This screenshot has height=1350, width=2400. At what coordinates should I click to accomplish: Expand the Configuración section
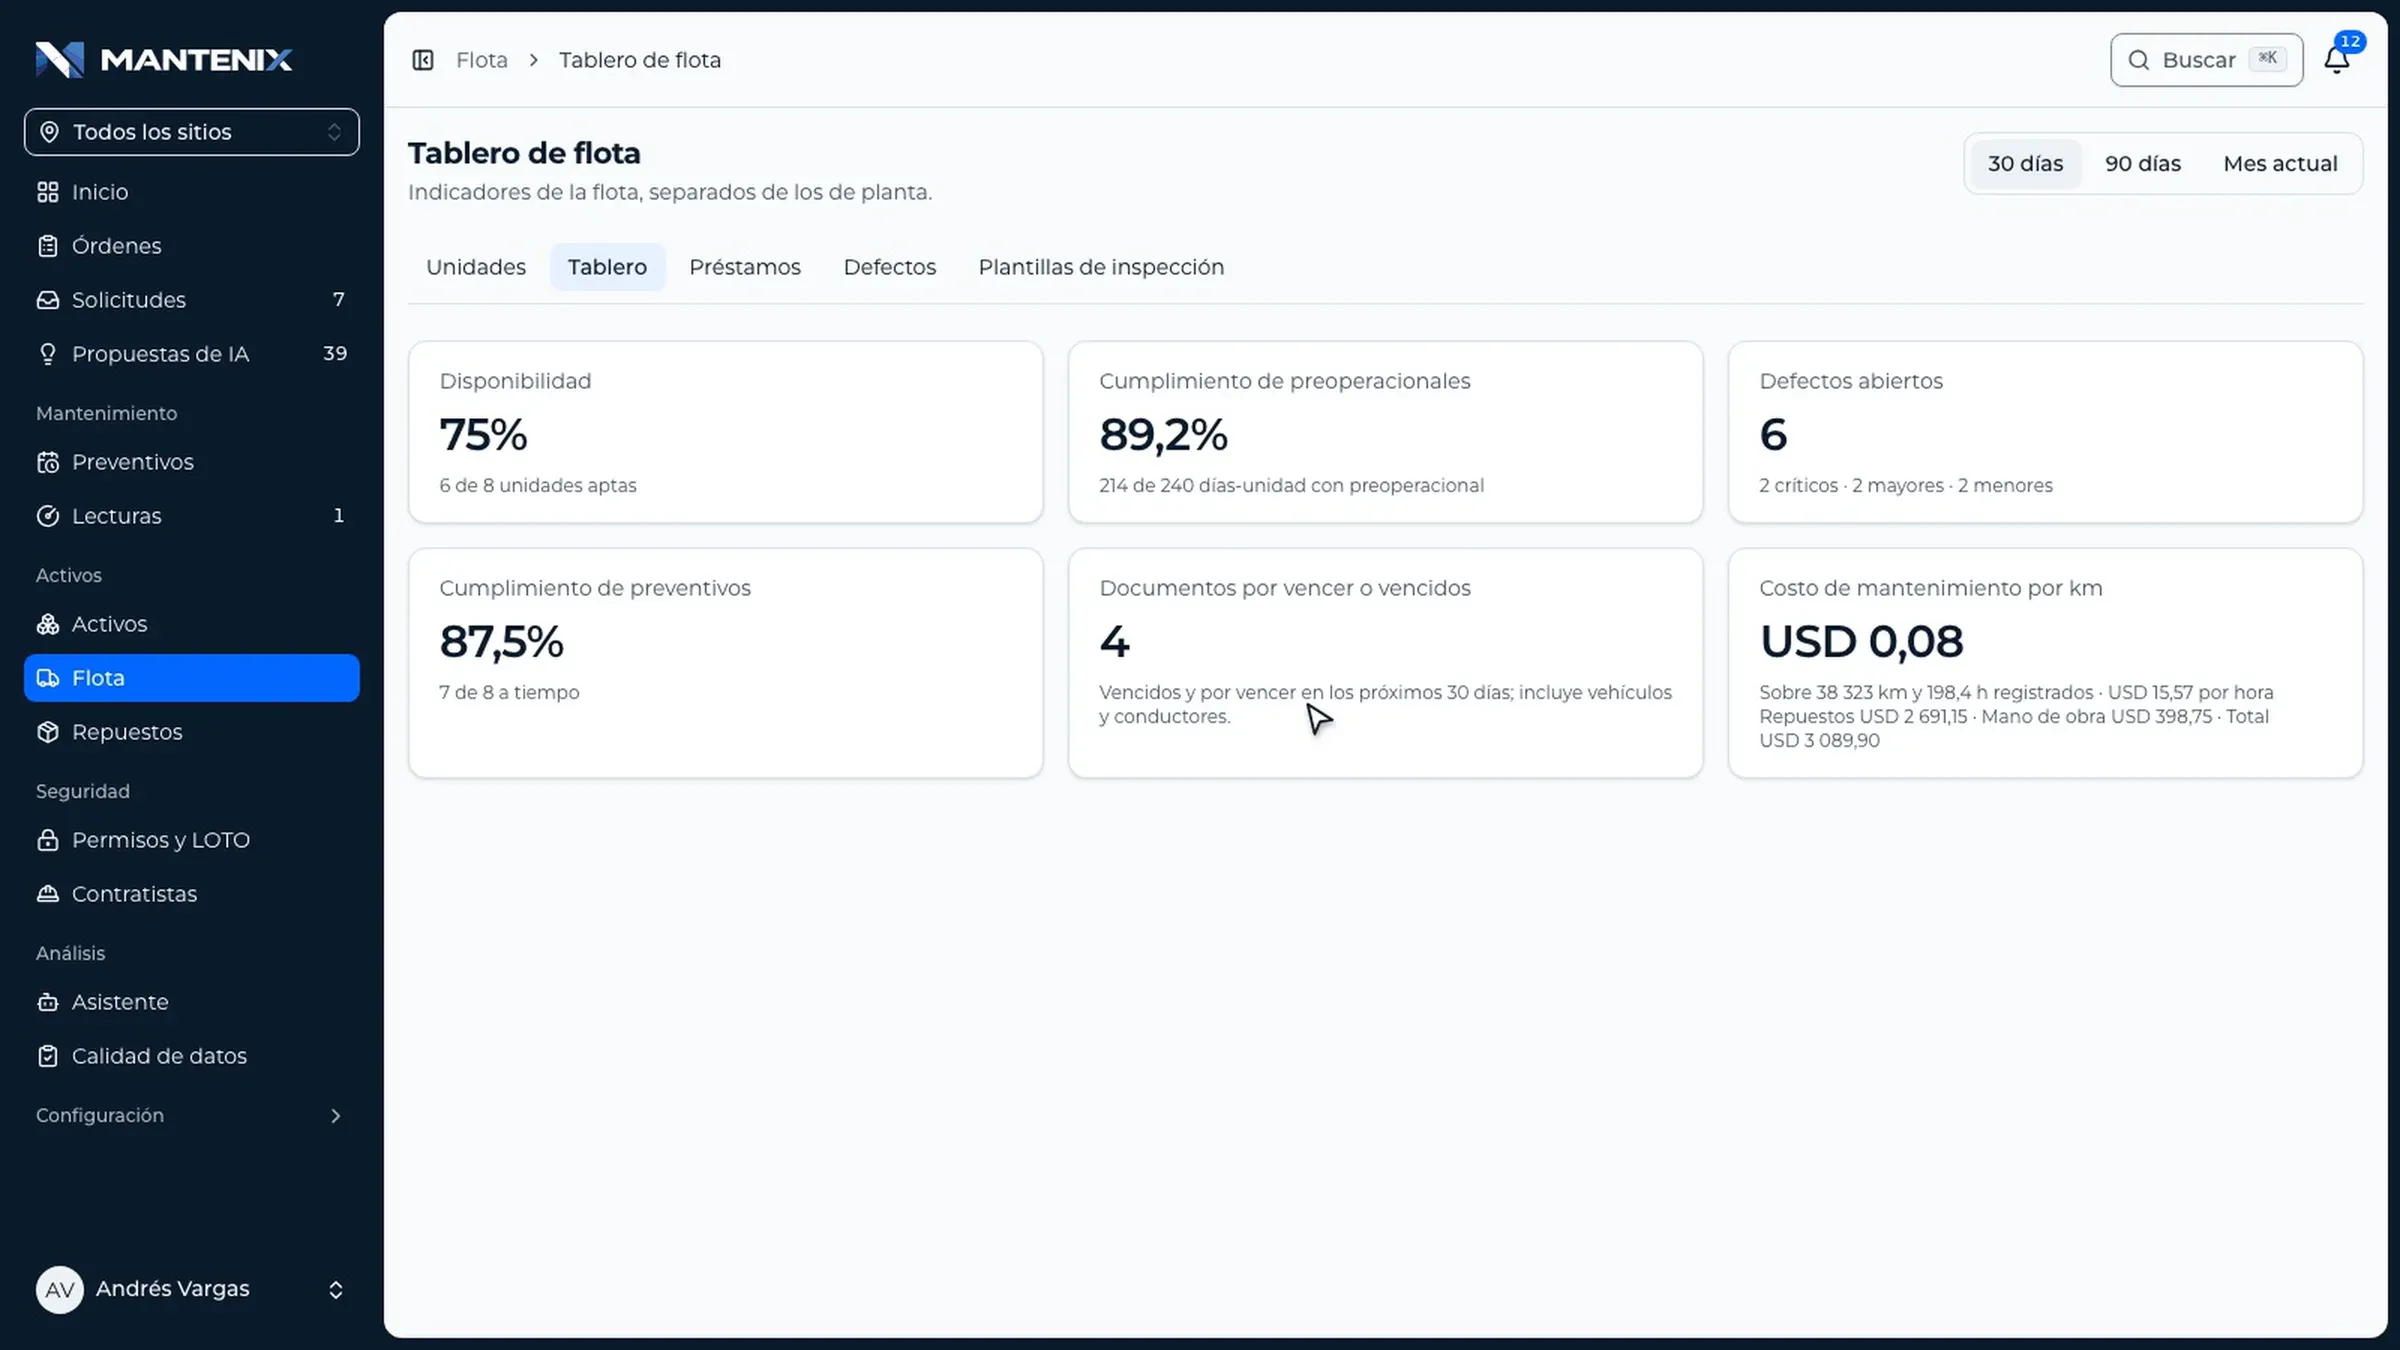click(x=190, y=1116)
